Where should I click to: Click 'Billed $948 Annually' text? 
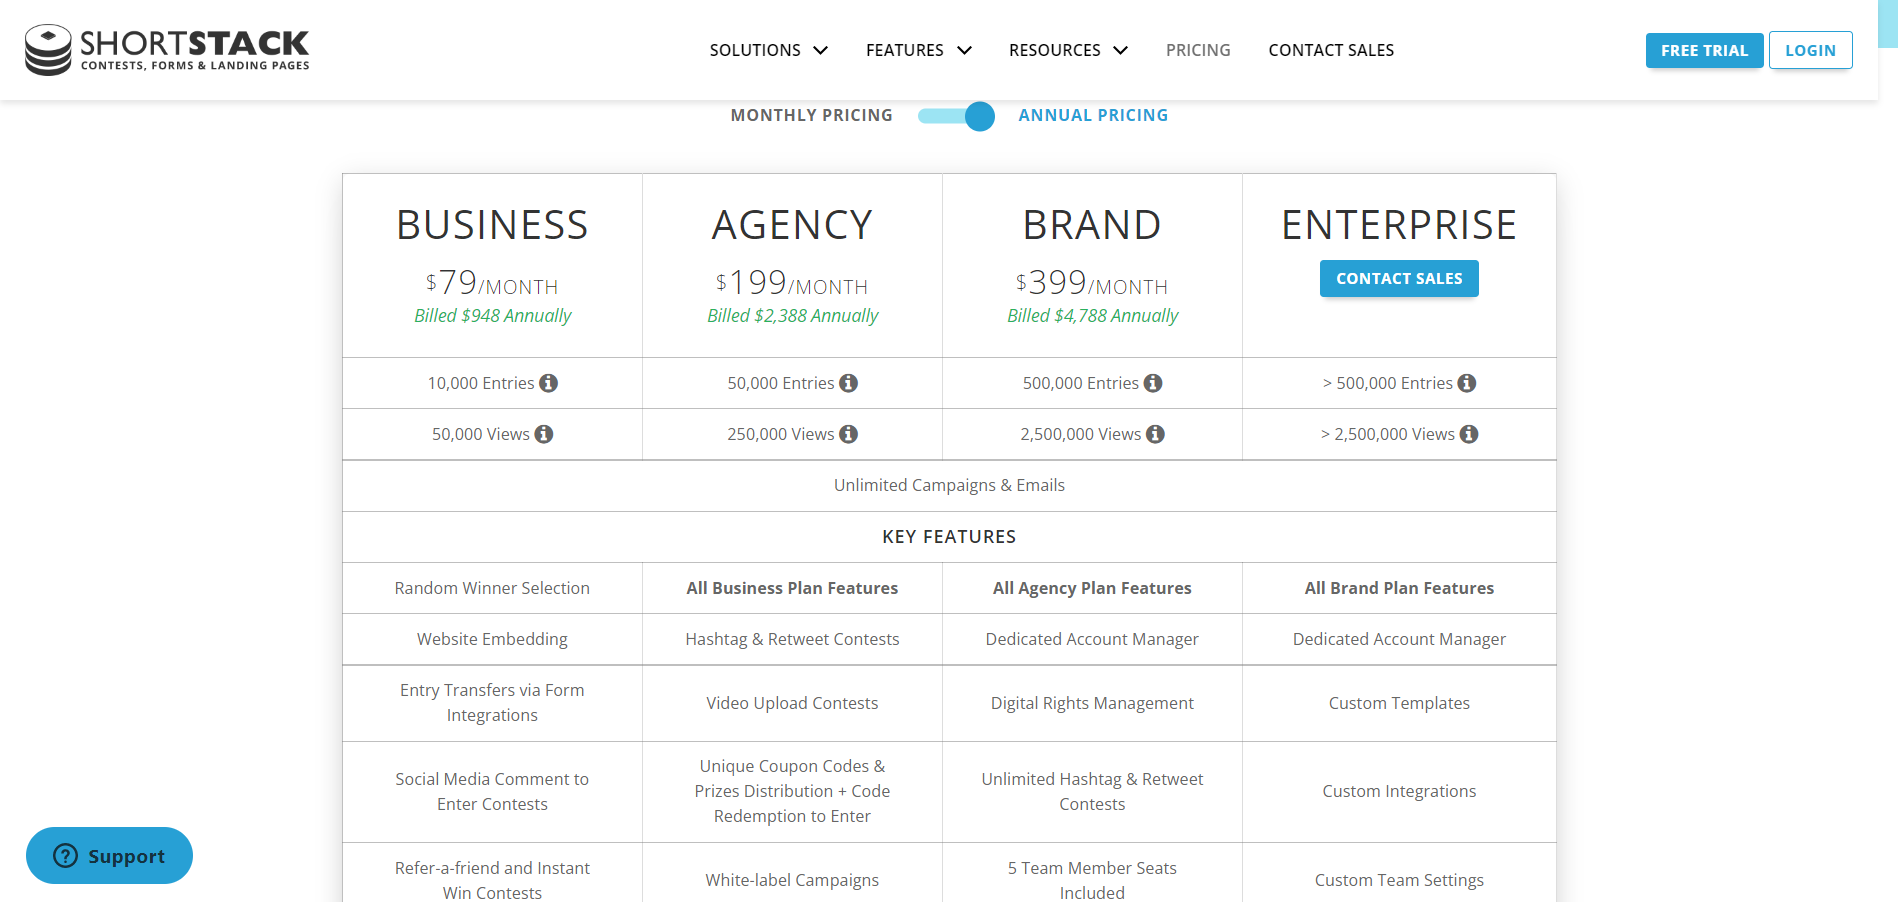(x=493, y=316)
